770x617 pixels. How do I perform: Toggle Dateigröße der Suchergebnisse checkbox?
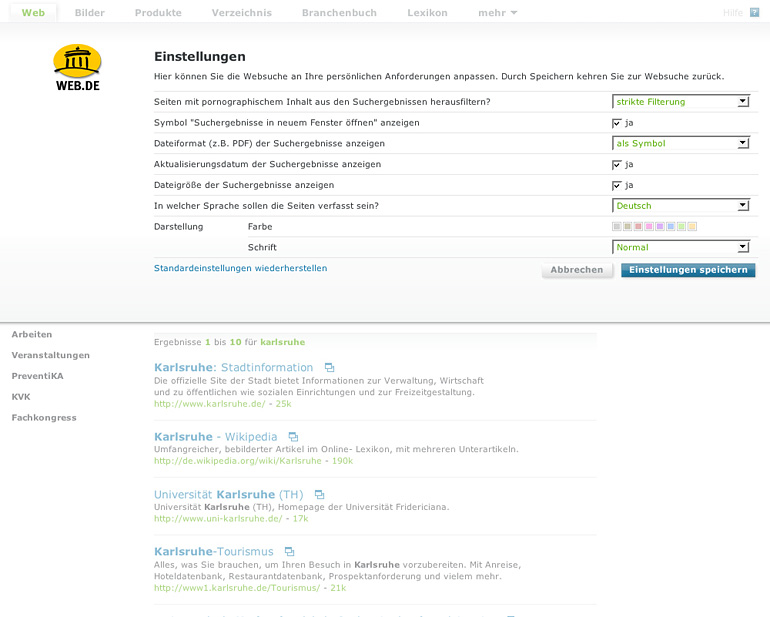(x=617, y=185)
